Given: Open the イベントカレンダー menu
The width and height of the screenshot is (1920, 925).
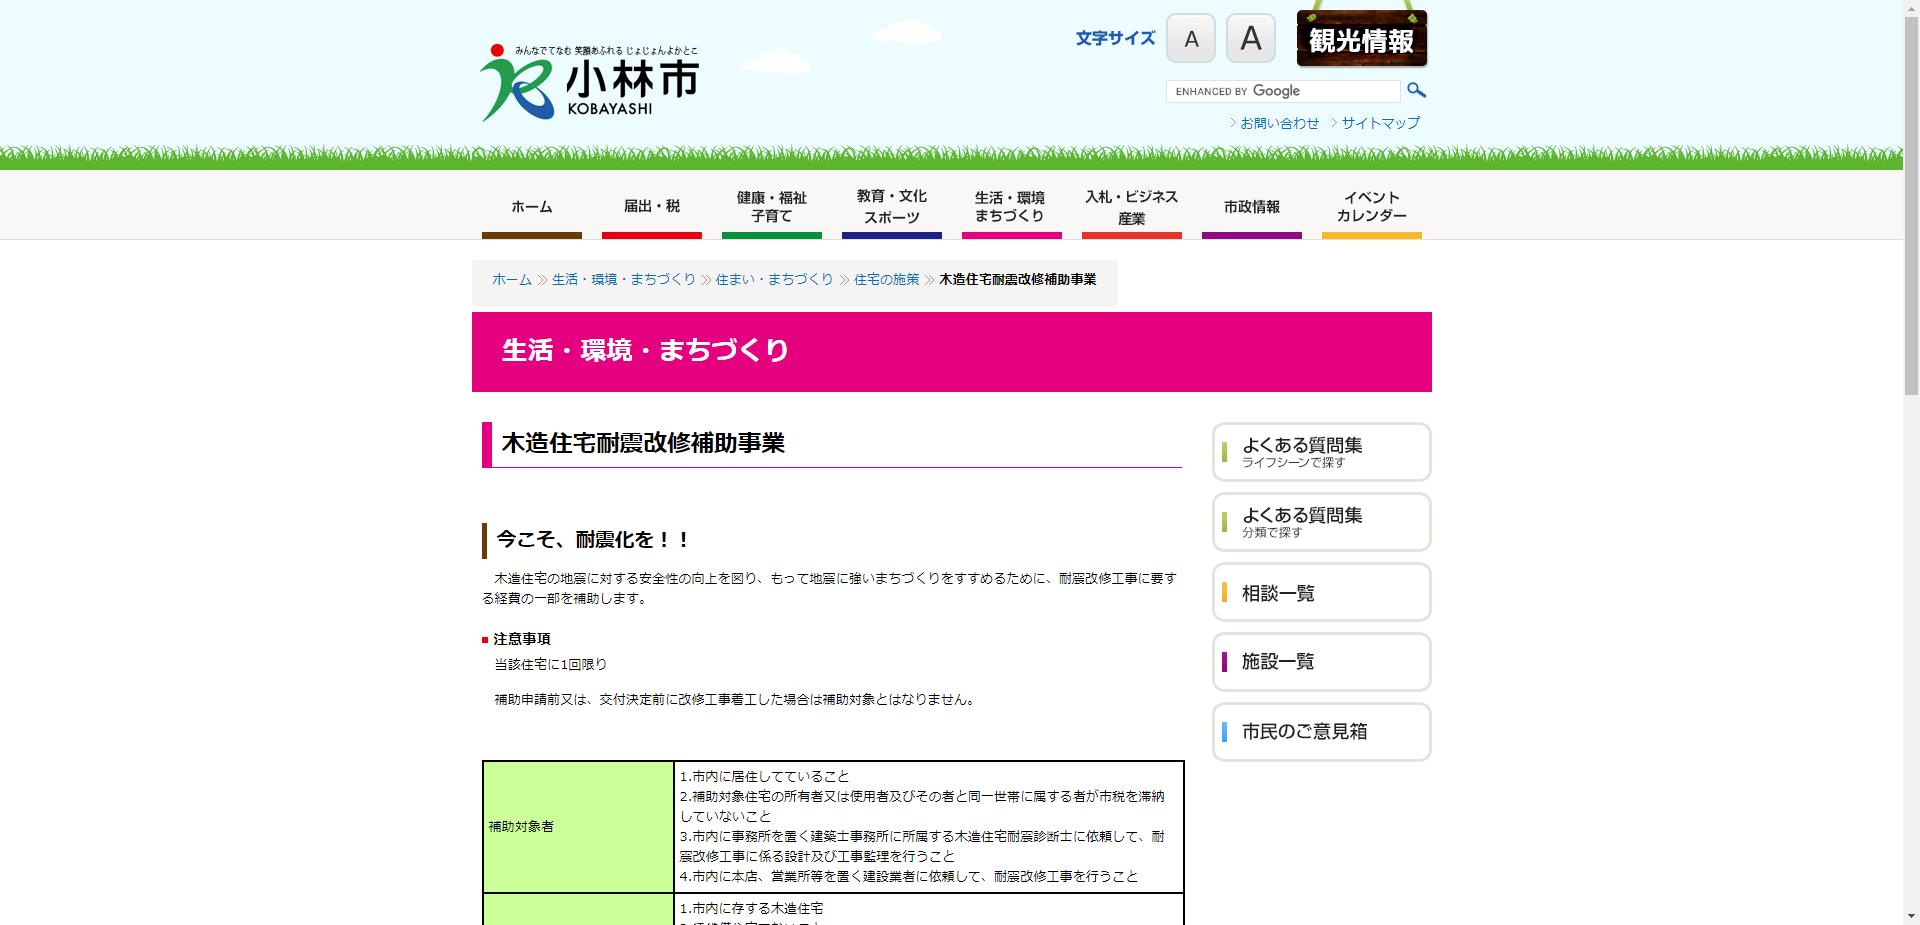Looking at the screenshot, I should (x=1371, y=207).
